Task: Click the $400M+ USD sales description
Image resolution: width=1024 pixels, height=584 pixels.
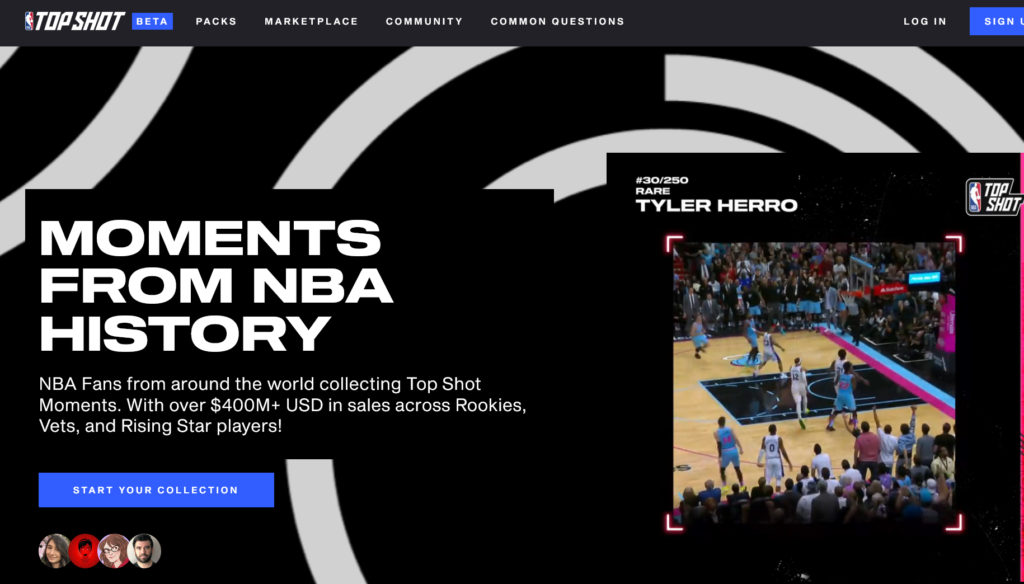Action: pyautogui.click(x=283, y=405)
